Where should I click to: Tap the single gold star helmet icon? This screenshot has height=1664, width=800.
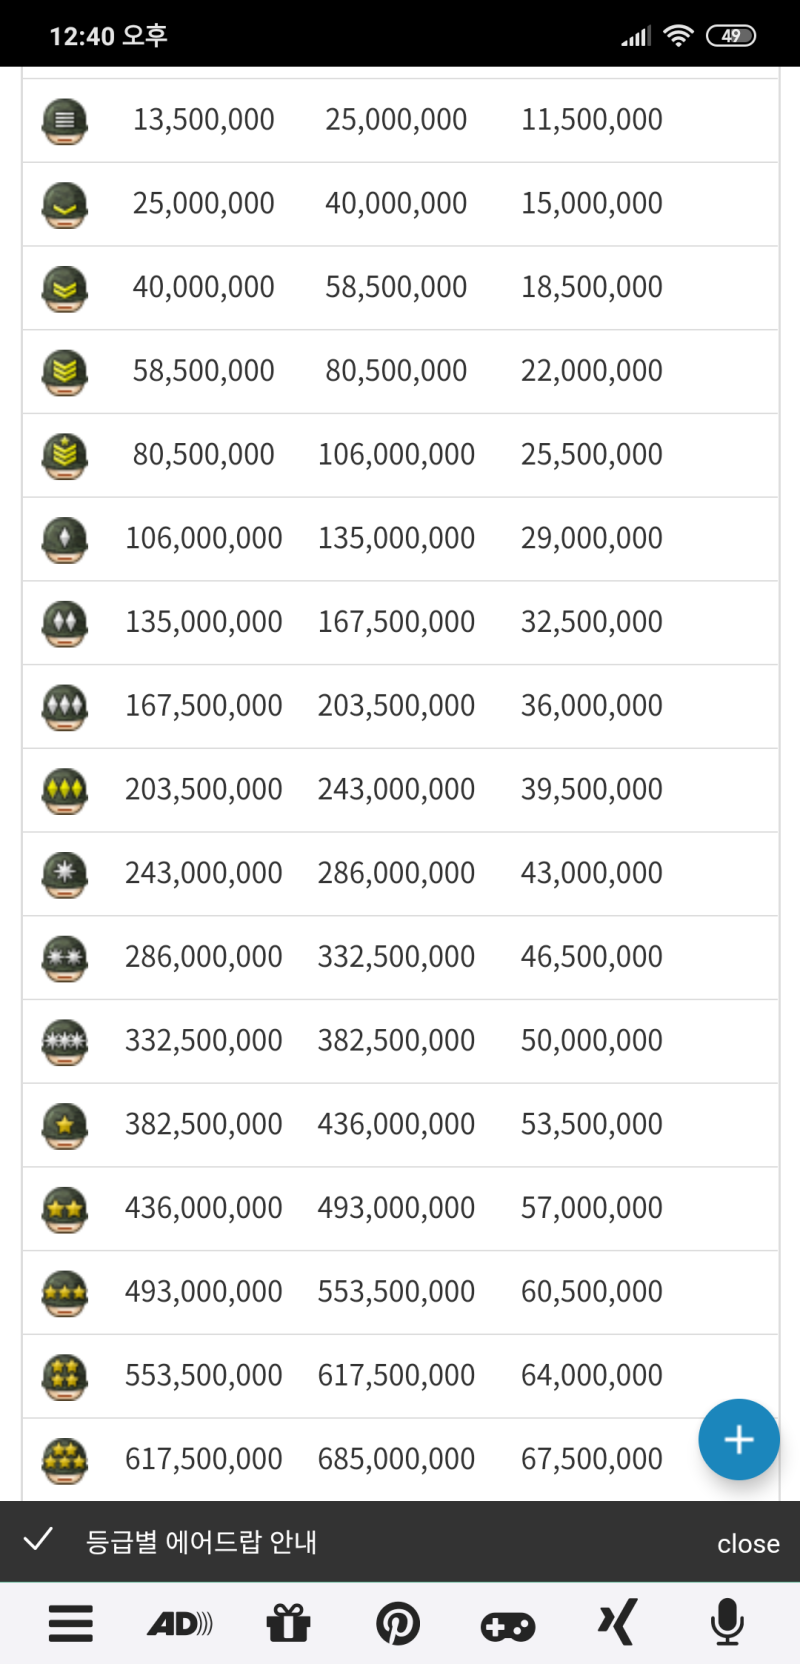click(65, 1125)
